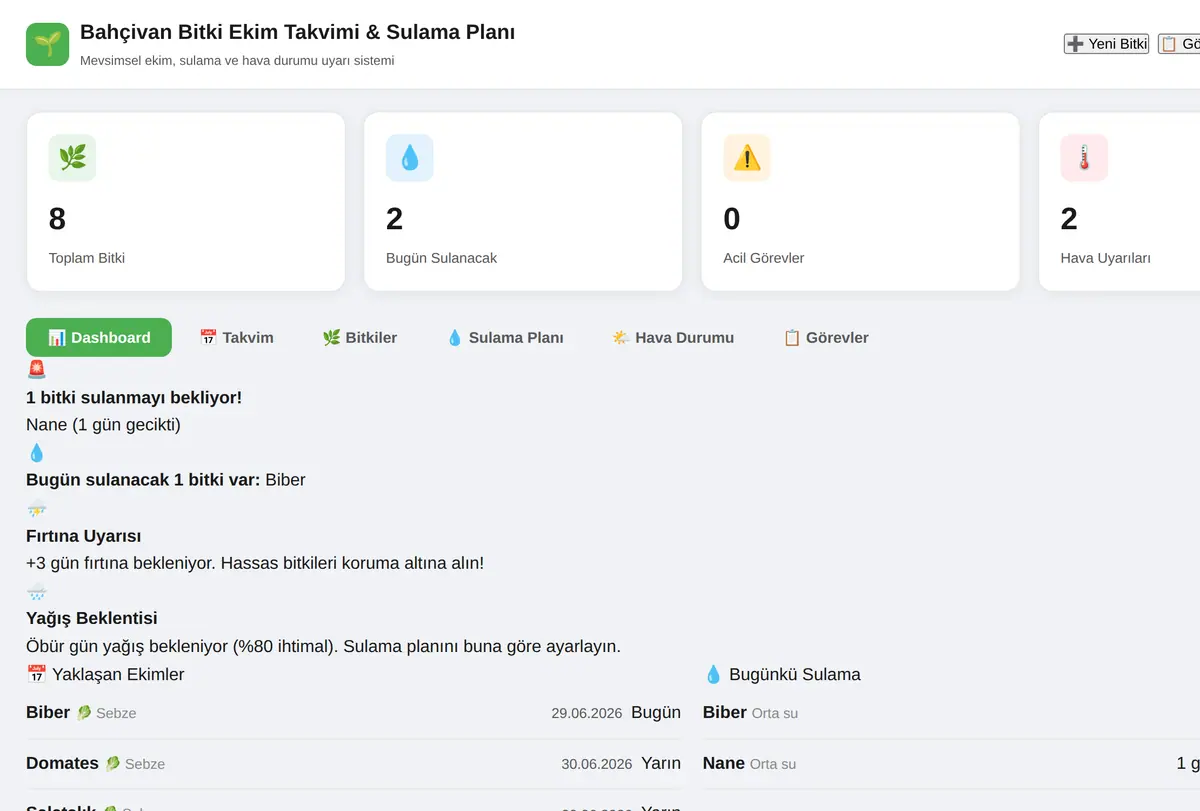The image size is (1200, 811).
Task: Click the "1 bitki sulanmayı bekliyor!" alert title
Action: 134,397
